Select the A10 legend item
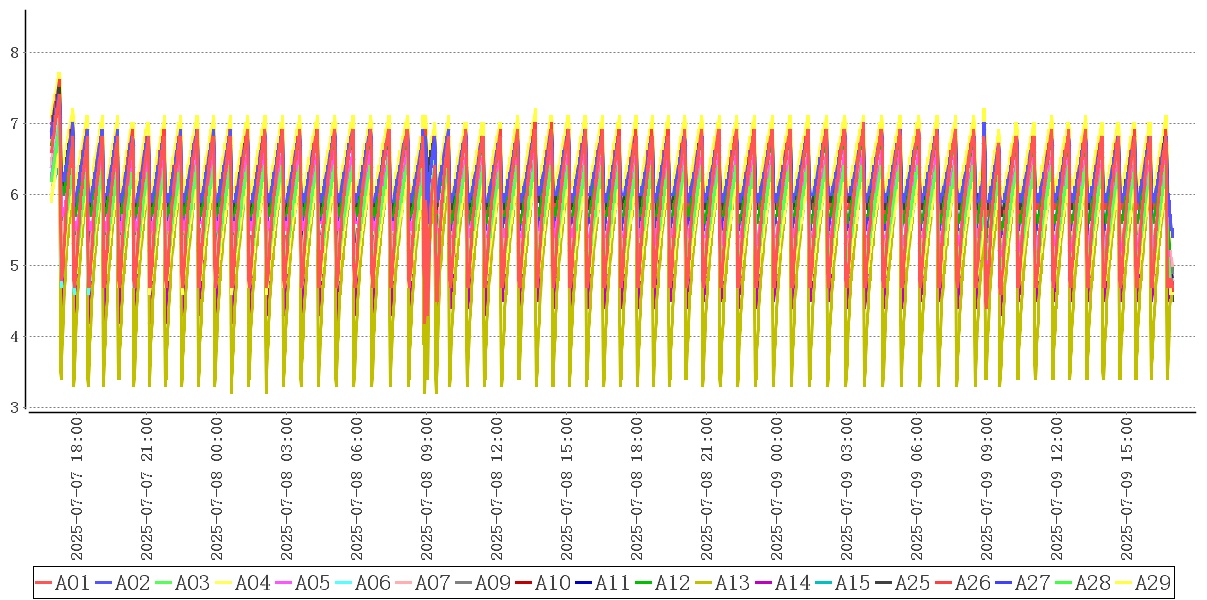The image size is (1207, 600). pos(553,582)
